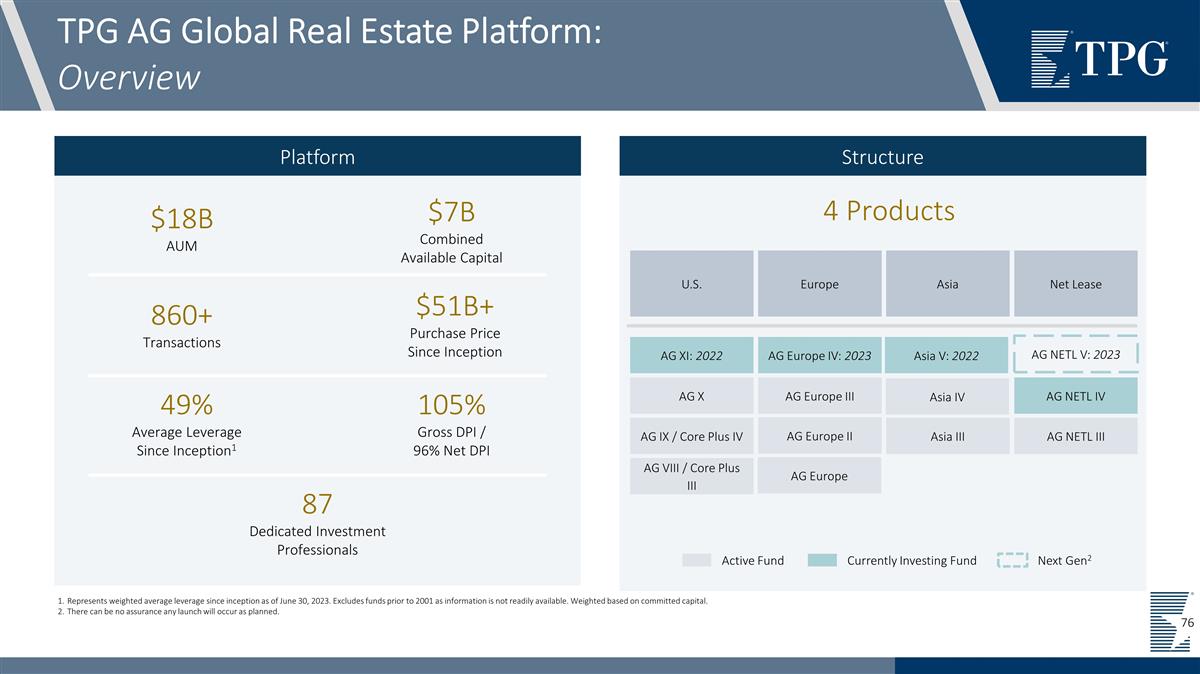This screenshot has width=1200, height=674.
Task: Select the Asia V: 2022 fund box
Action: pos(947,356)
